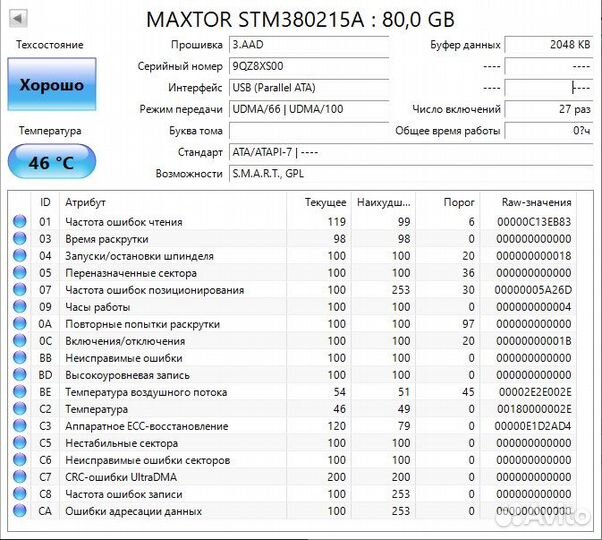The height and width of the screenshot is (540, 602).
Task: Click the status circle for attribute CA
Action: pyautogui.click(x=20, y=511)
